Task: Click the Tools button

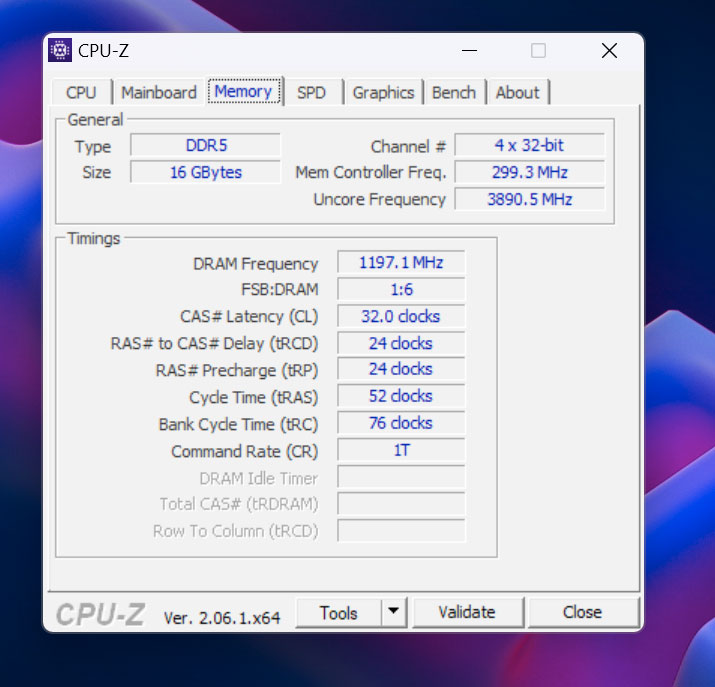Action: point(338,613)
